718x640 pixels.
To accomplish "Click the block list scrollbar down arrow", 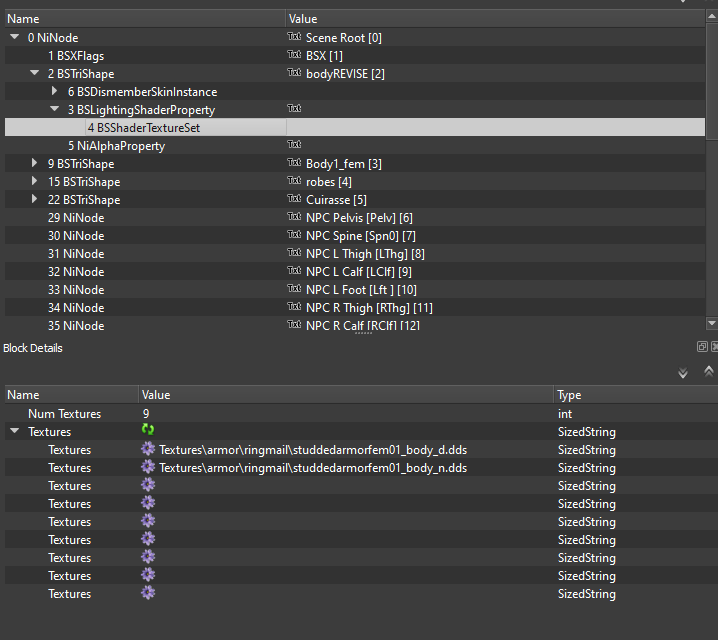I will 712,323.
